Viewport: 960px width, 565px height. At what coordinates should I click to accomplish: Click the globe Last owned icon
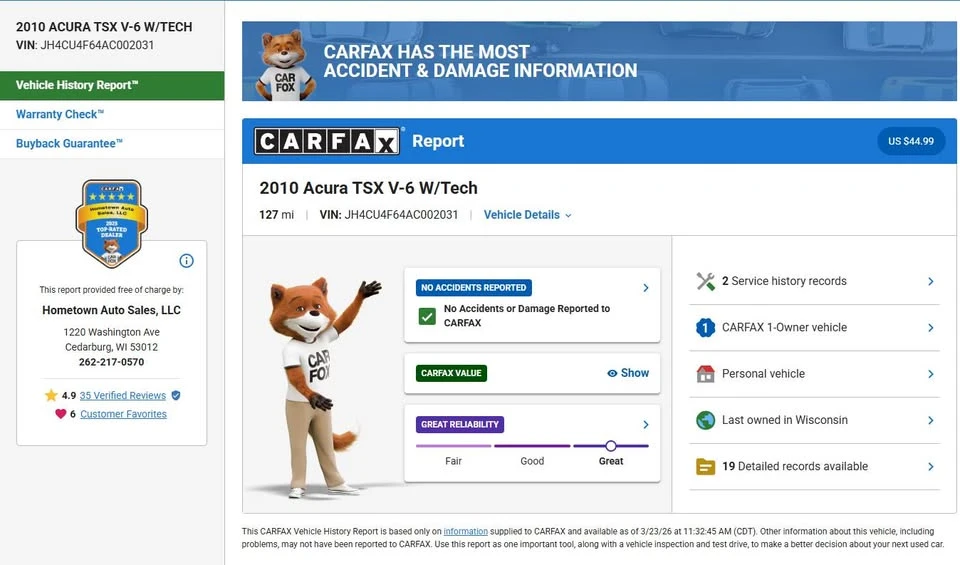[705, 420]
